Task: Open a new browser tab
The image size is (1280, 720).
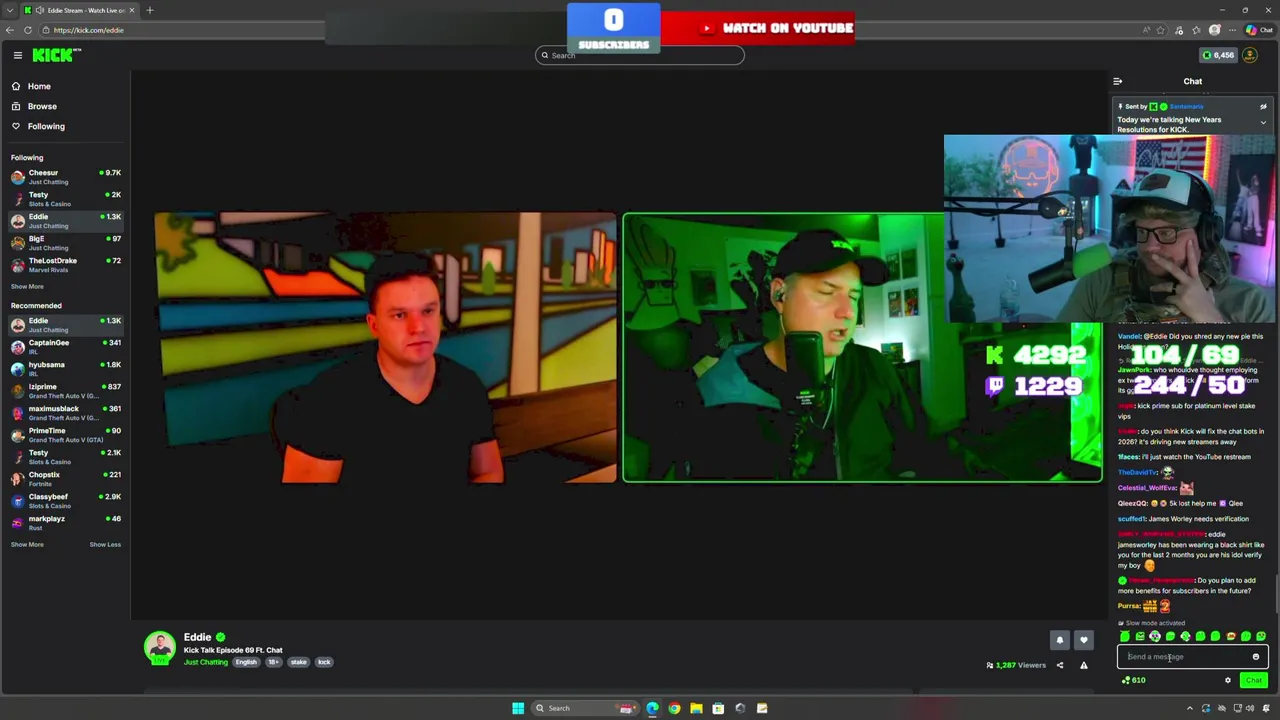Action: pos(150,10)
